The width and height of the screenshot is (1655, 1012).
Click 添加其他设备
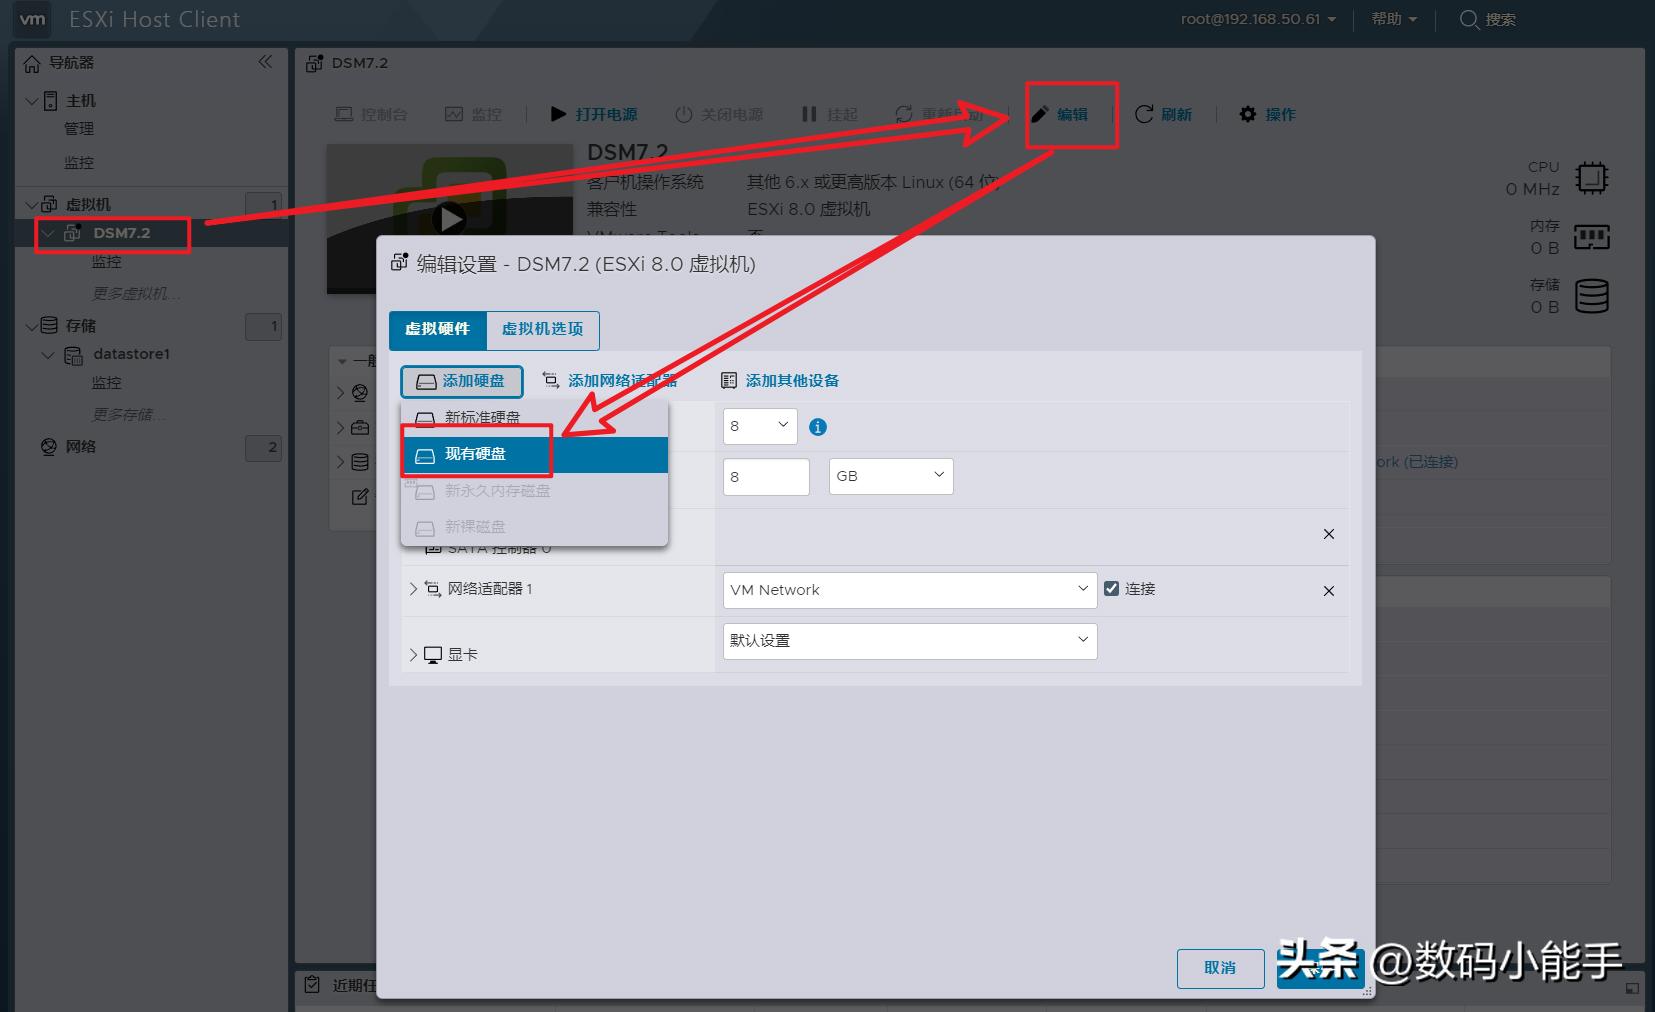click(780, 381)
